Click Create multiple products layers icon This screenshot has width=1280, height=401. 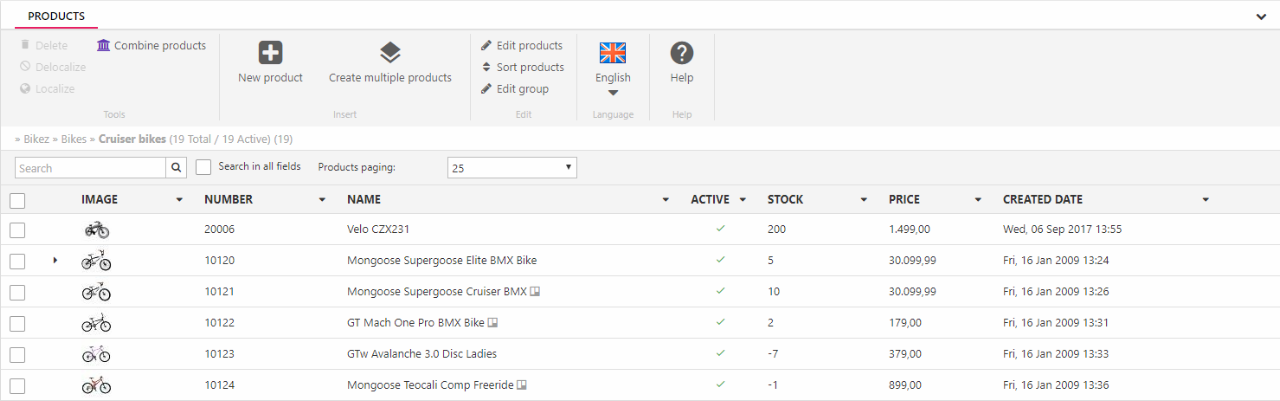pos(390,53)
